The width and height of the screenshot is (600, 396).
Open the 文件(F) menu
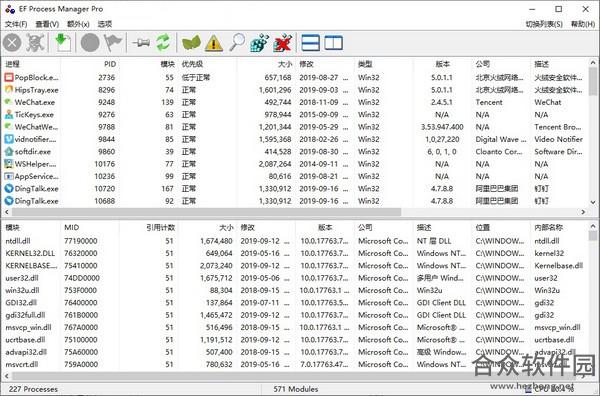[x=16, y=24]
